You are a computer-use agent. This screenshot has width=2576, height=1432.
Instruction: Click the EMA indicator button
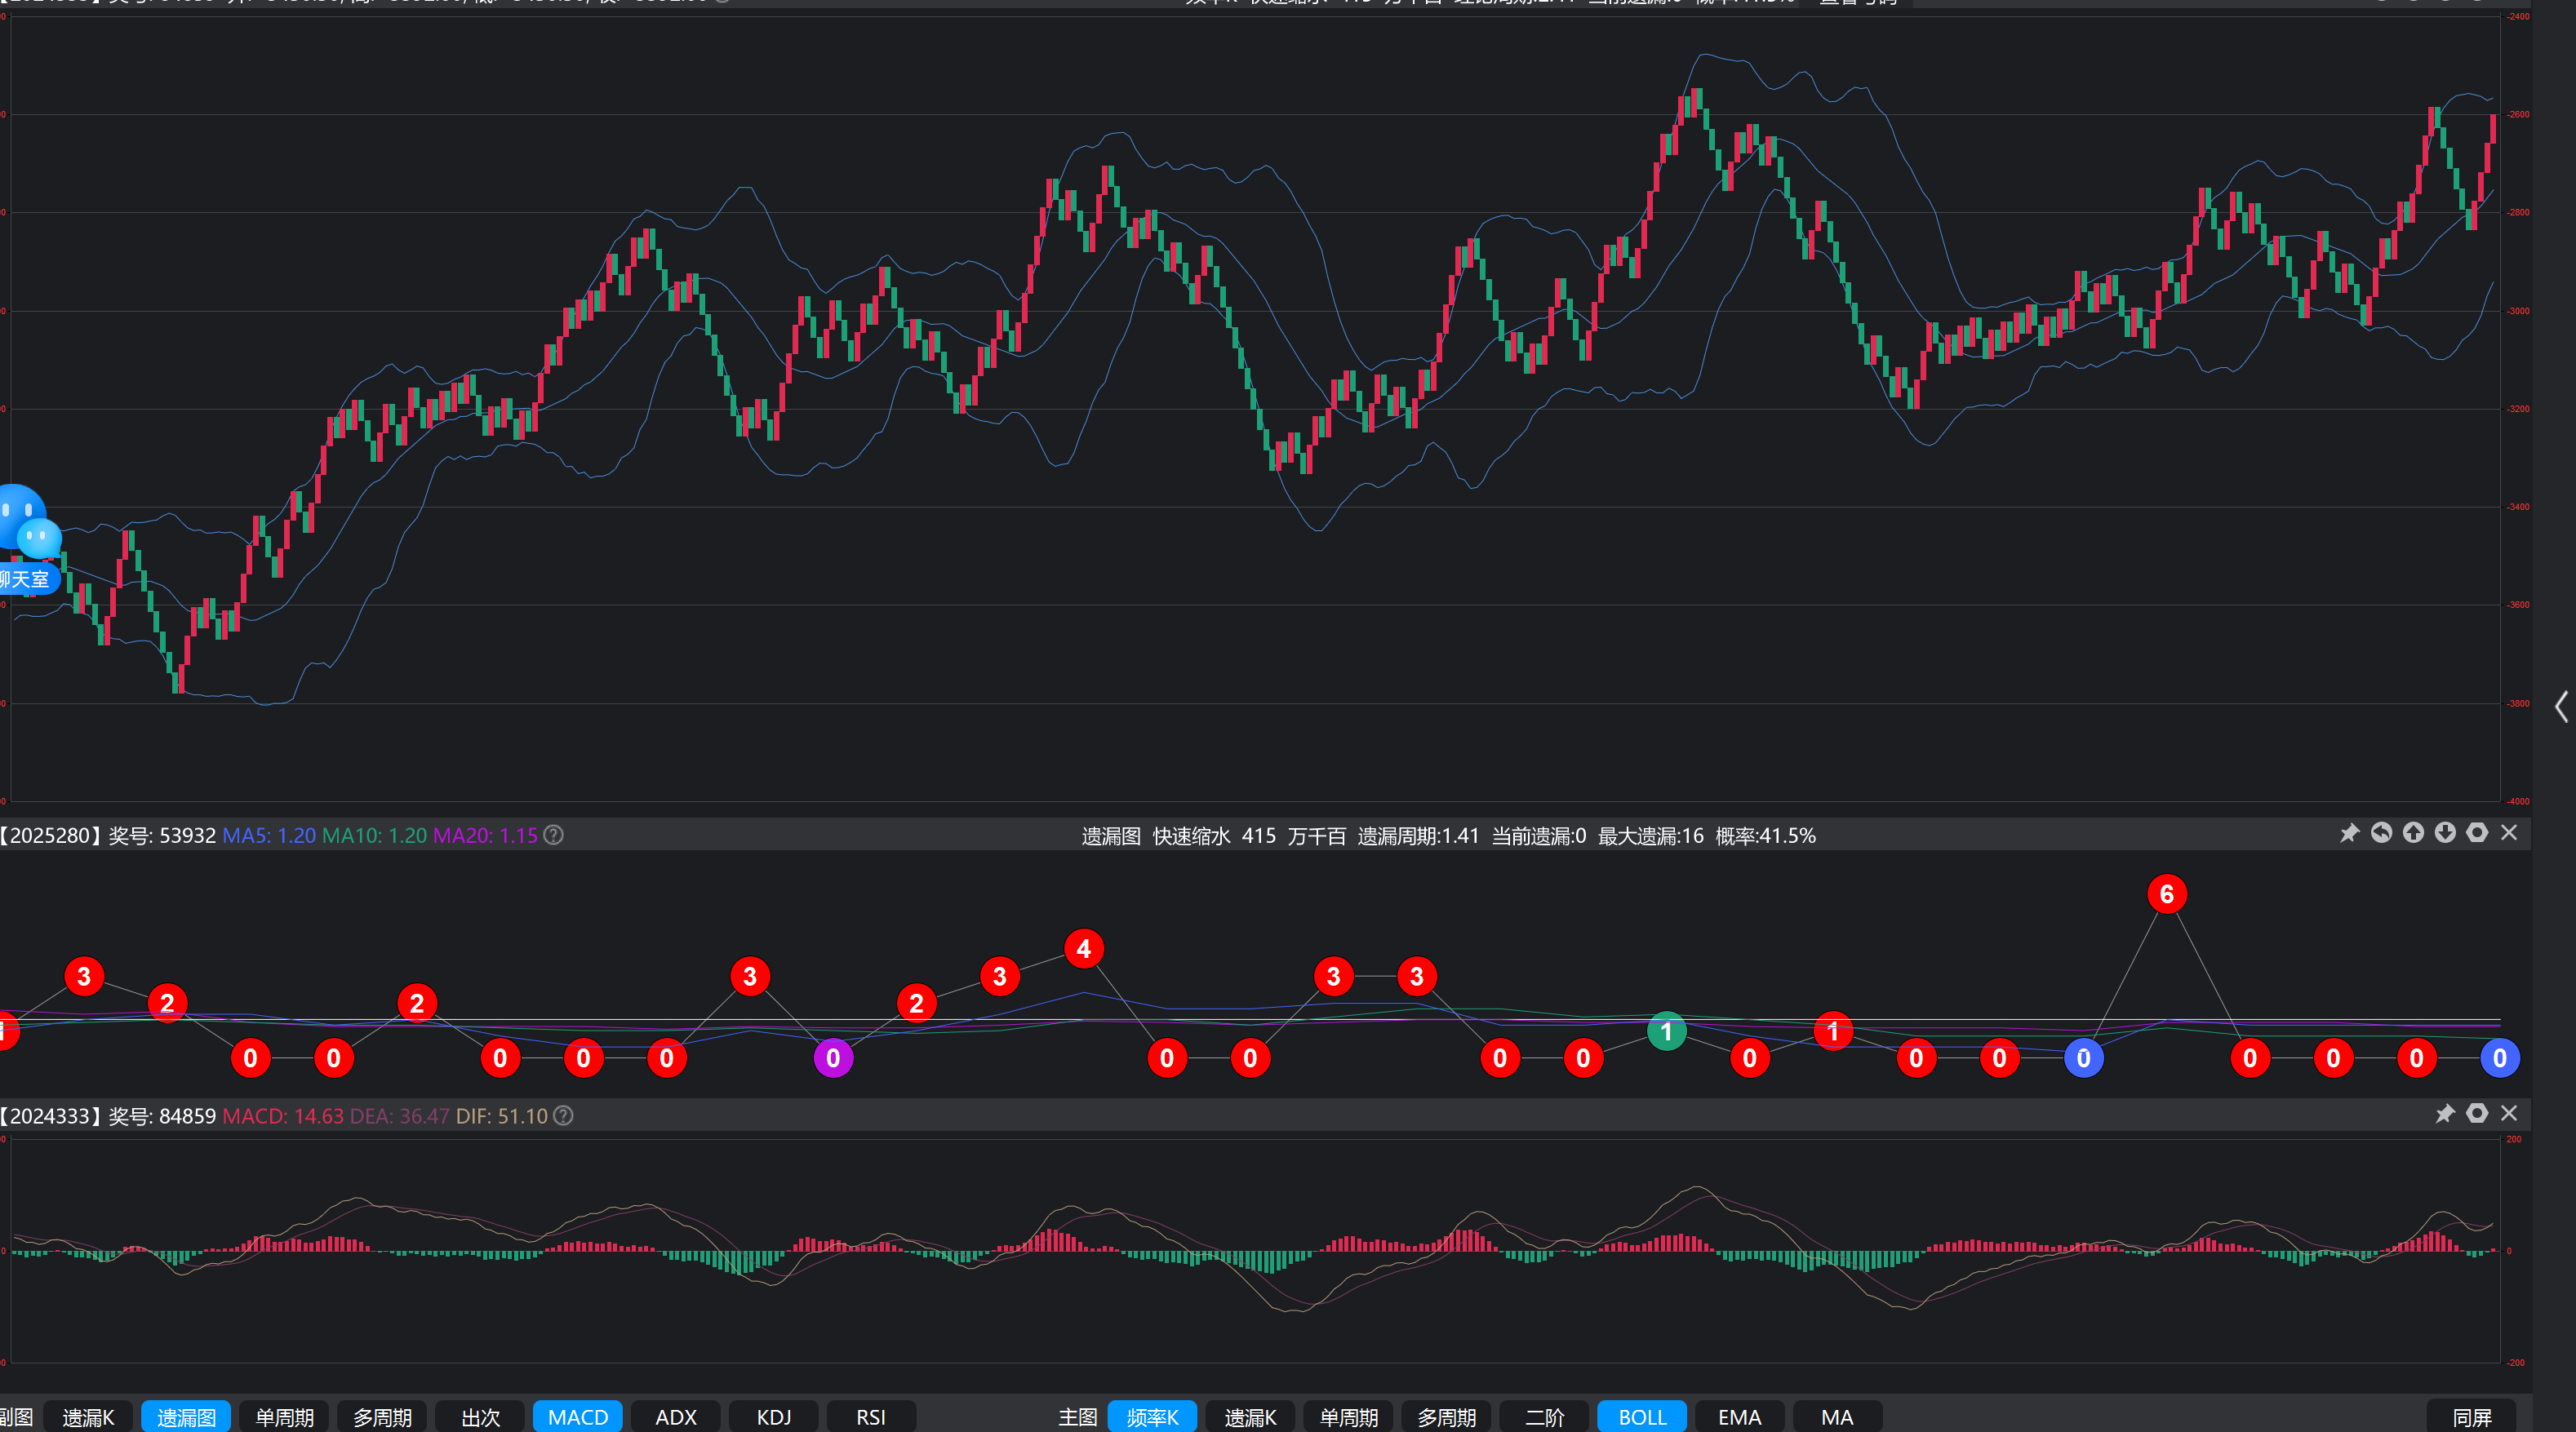[1739, 1417]
